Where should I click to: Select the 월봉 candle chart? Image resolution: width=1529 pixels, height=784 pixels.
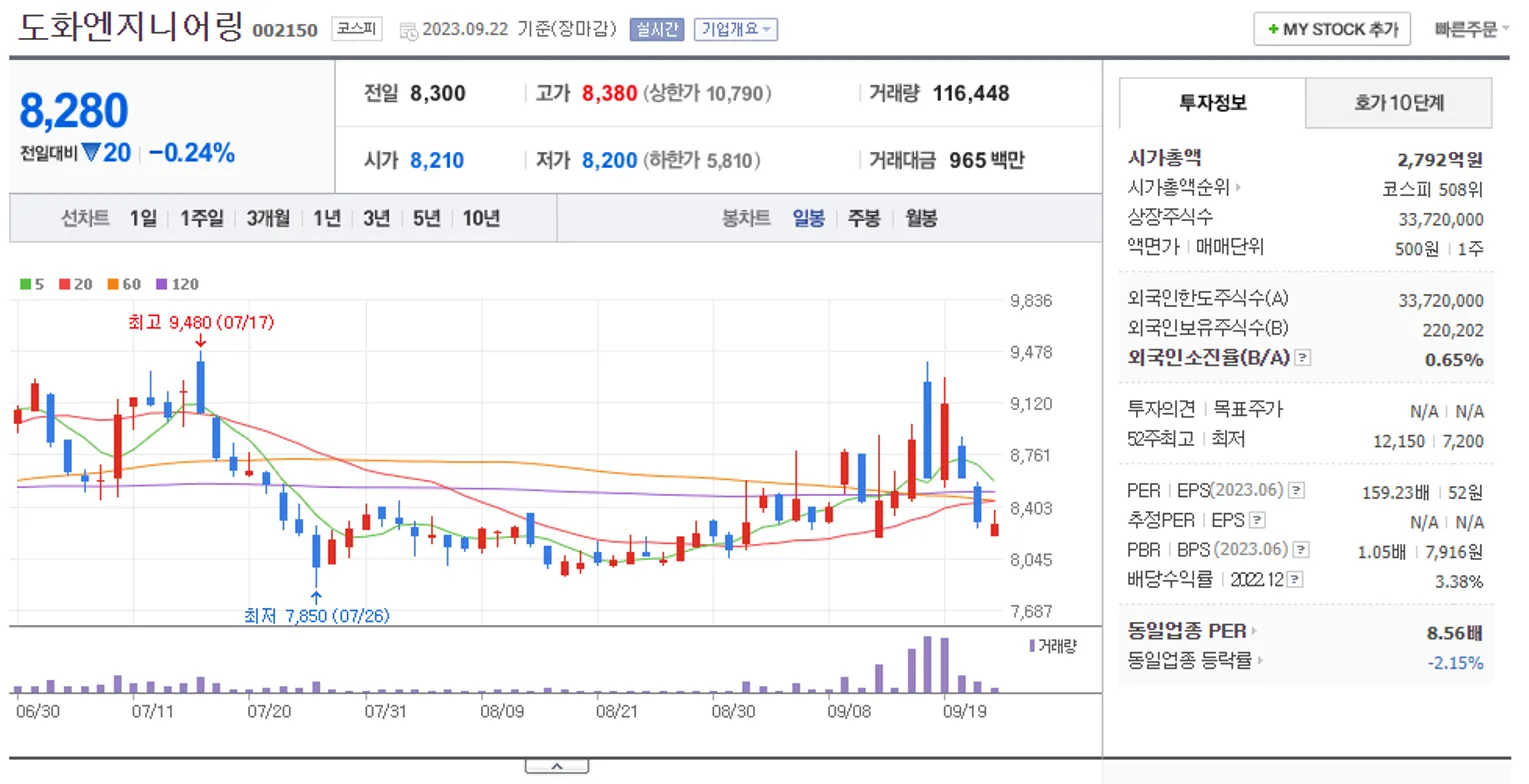click(921, 219)
